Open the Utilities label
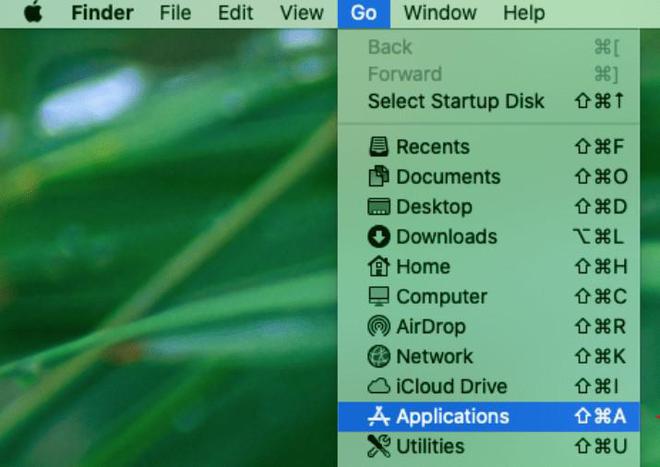 pos(430,446)
